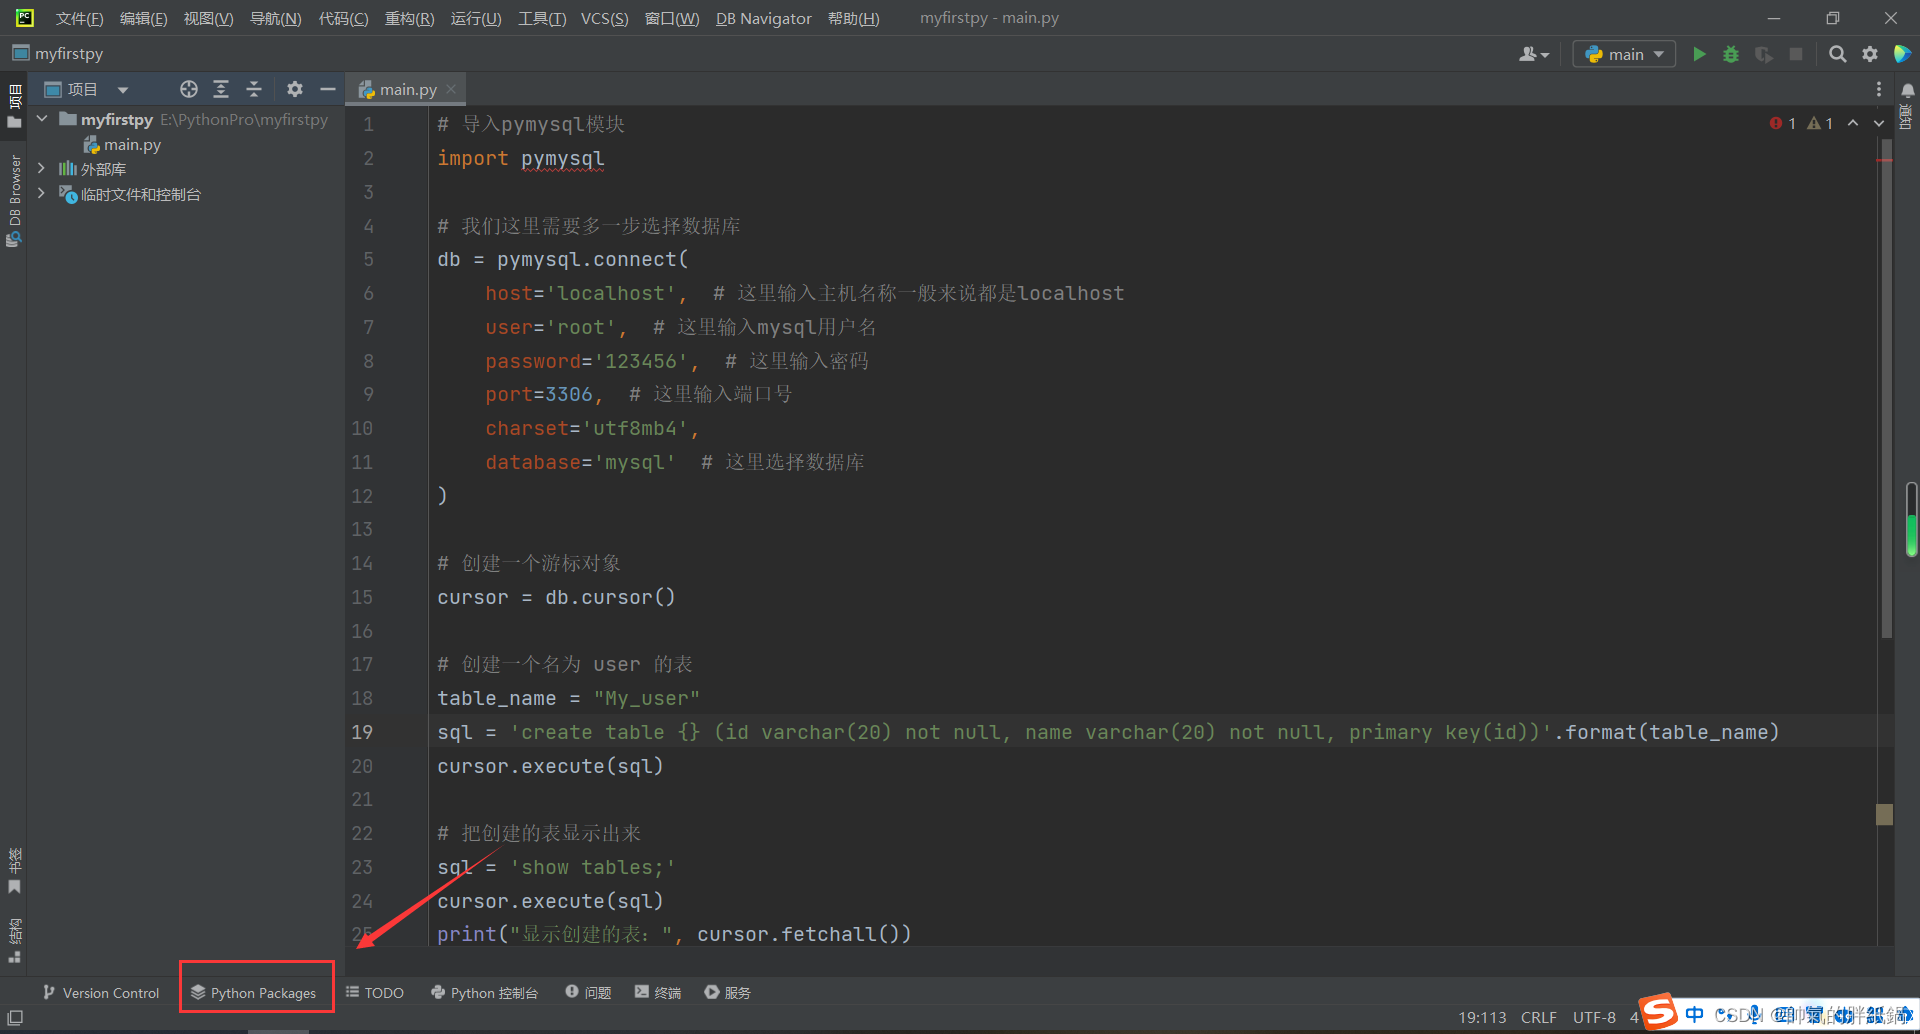The height and width of the screenshot is (1034, 1920).
Task: Open the TODO tool window
Action: 374,992
